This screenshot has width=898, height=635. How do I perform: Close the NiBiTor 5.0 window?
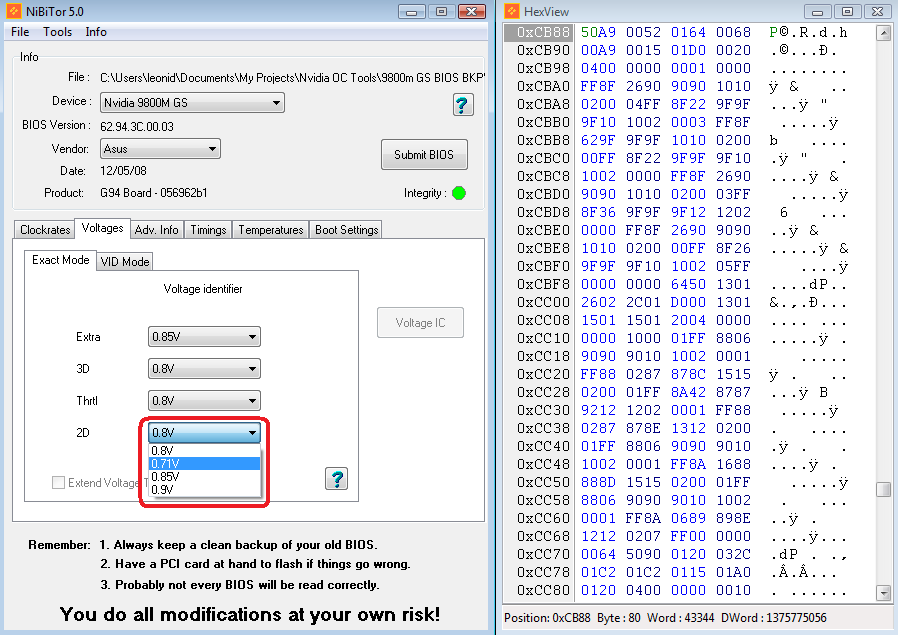point(472,11)
